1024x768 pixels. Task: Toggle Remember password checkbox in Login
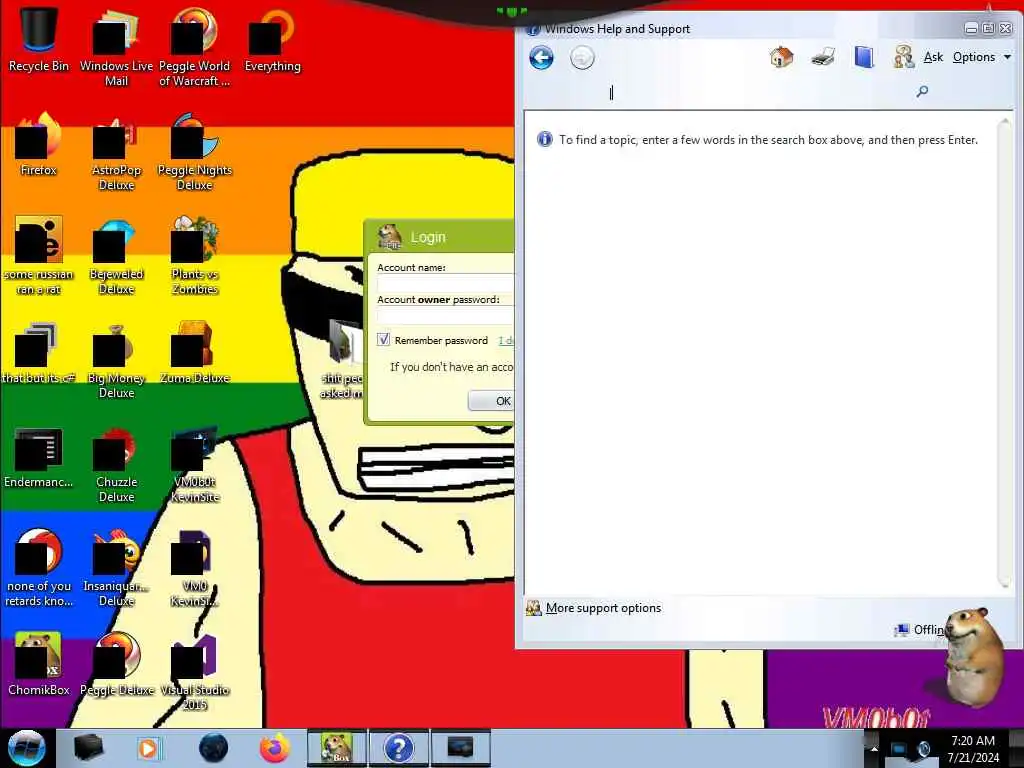point(383,340)
